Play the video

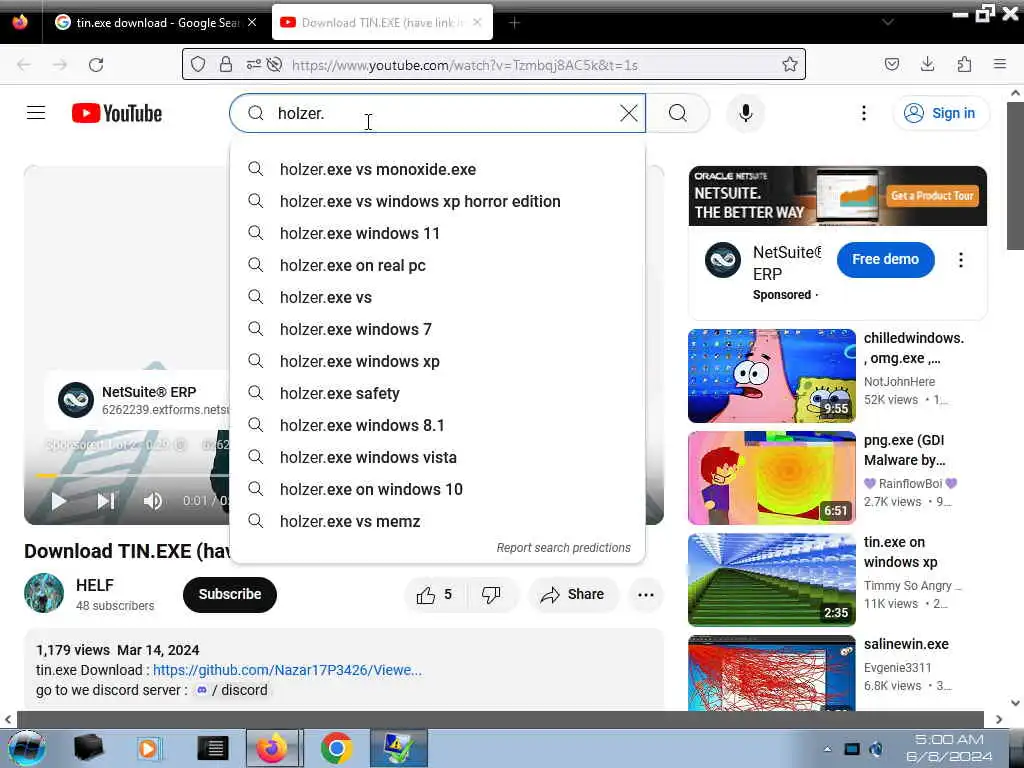(x=59, y=501)
